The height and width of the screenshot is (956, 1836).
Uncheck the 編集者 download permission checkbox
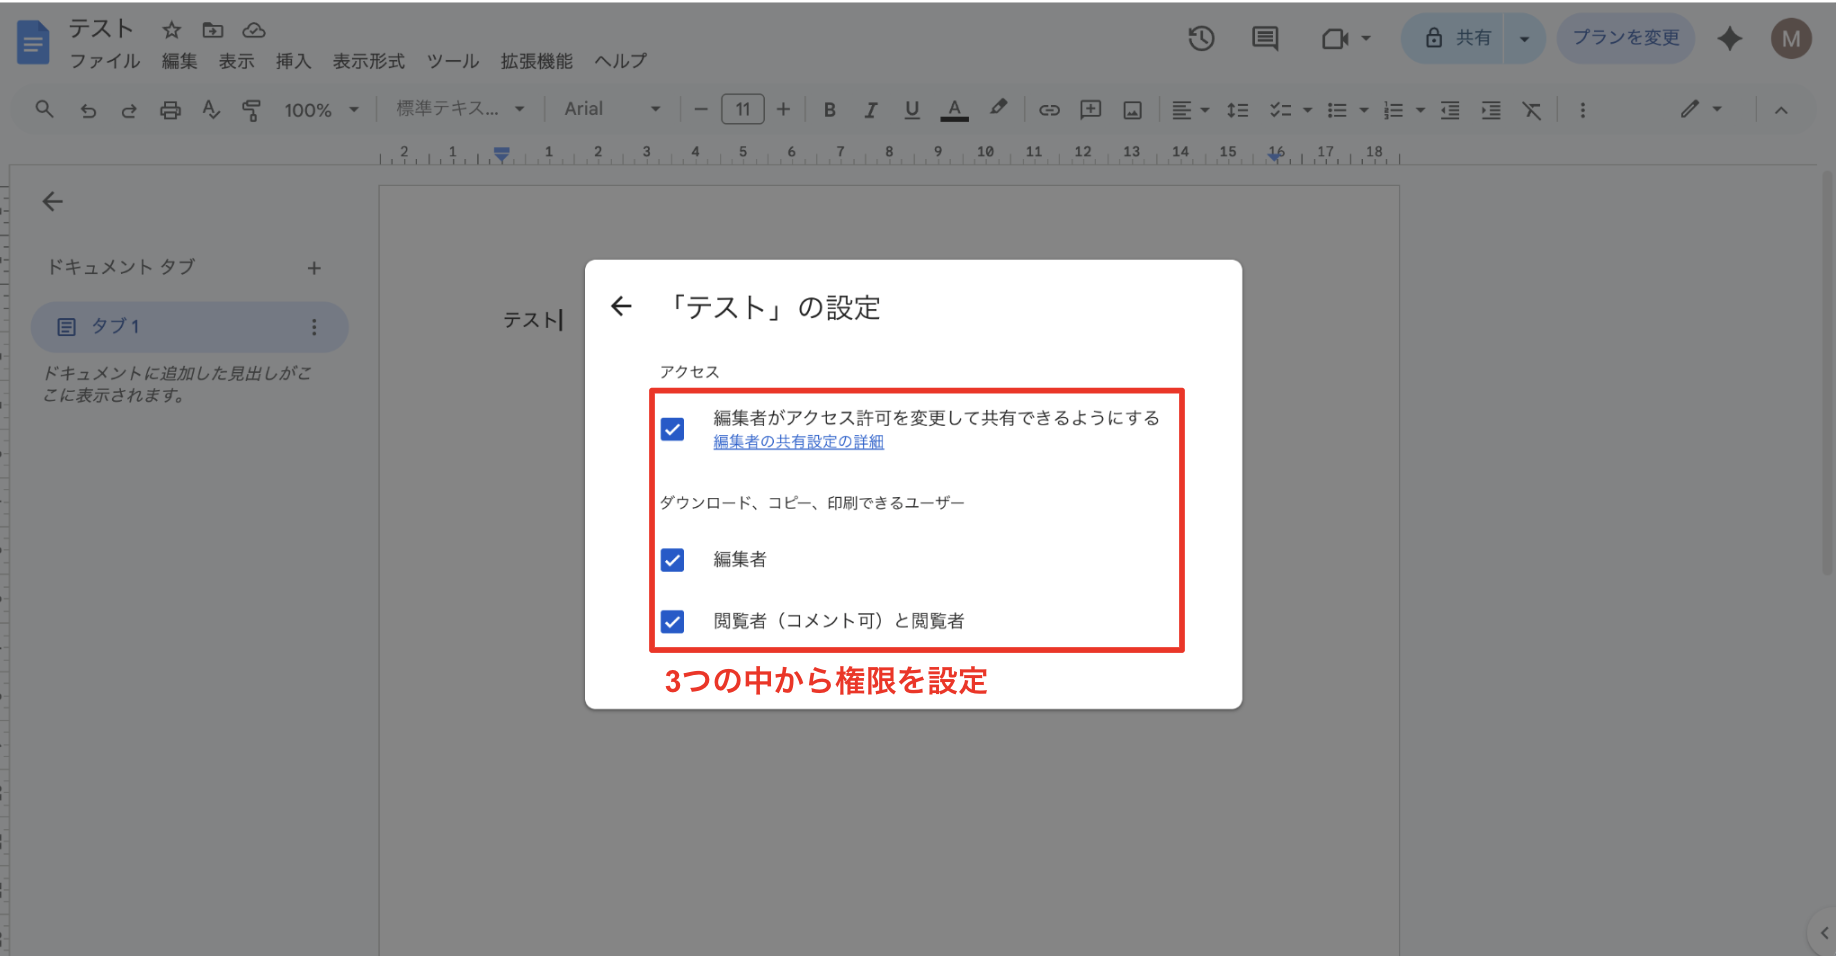click(x=673, y=559)
